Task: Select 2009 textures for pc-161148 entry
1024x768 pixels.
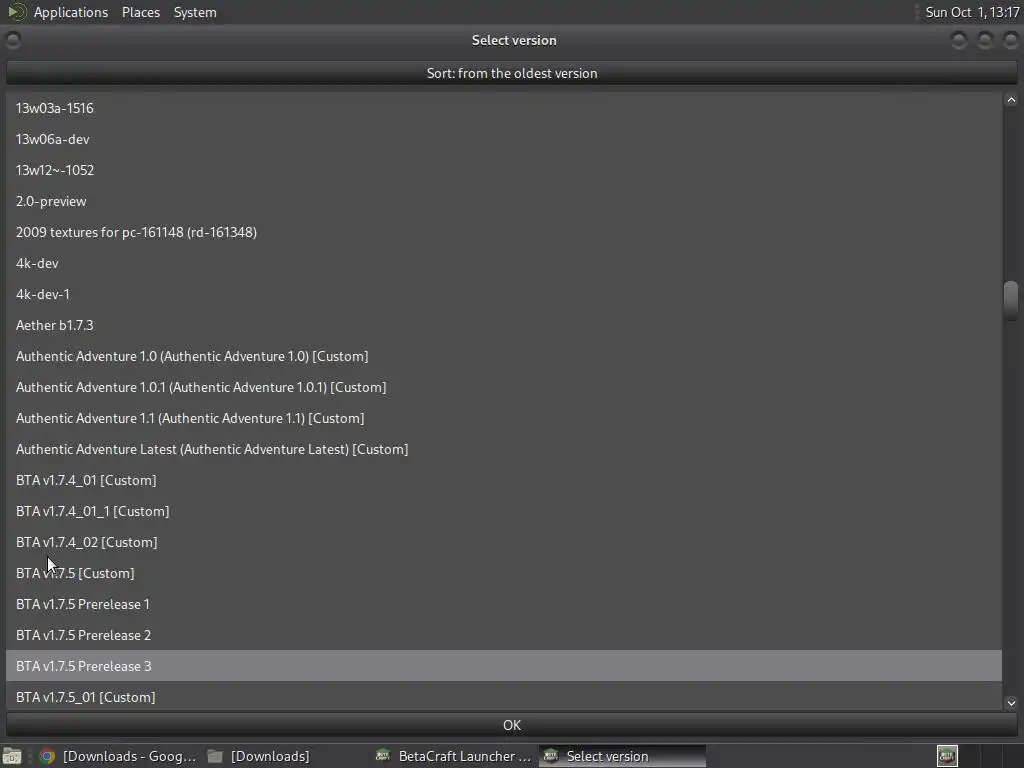Action: pos(504,232)
